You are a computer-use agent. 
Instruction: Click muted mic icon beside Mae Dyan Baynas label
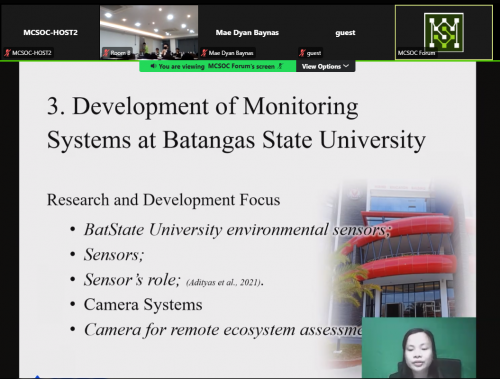[204, 53]
